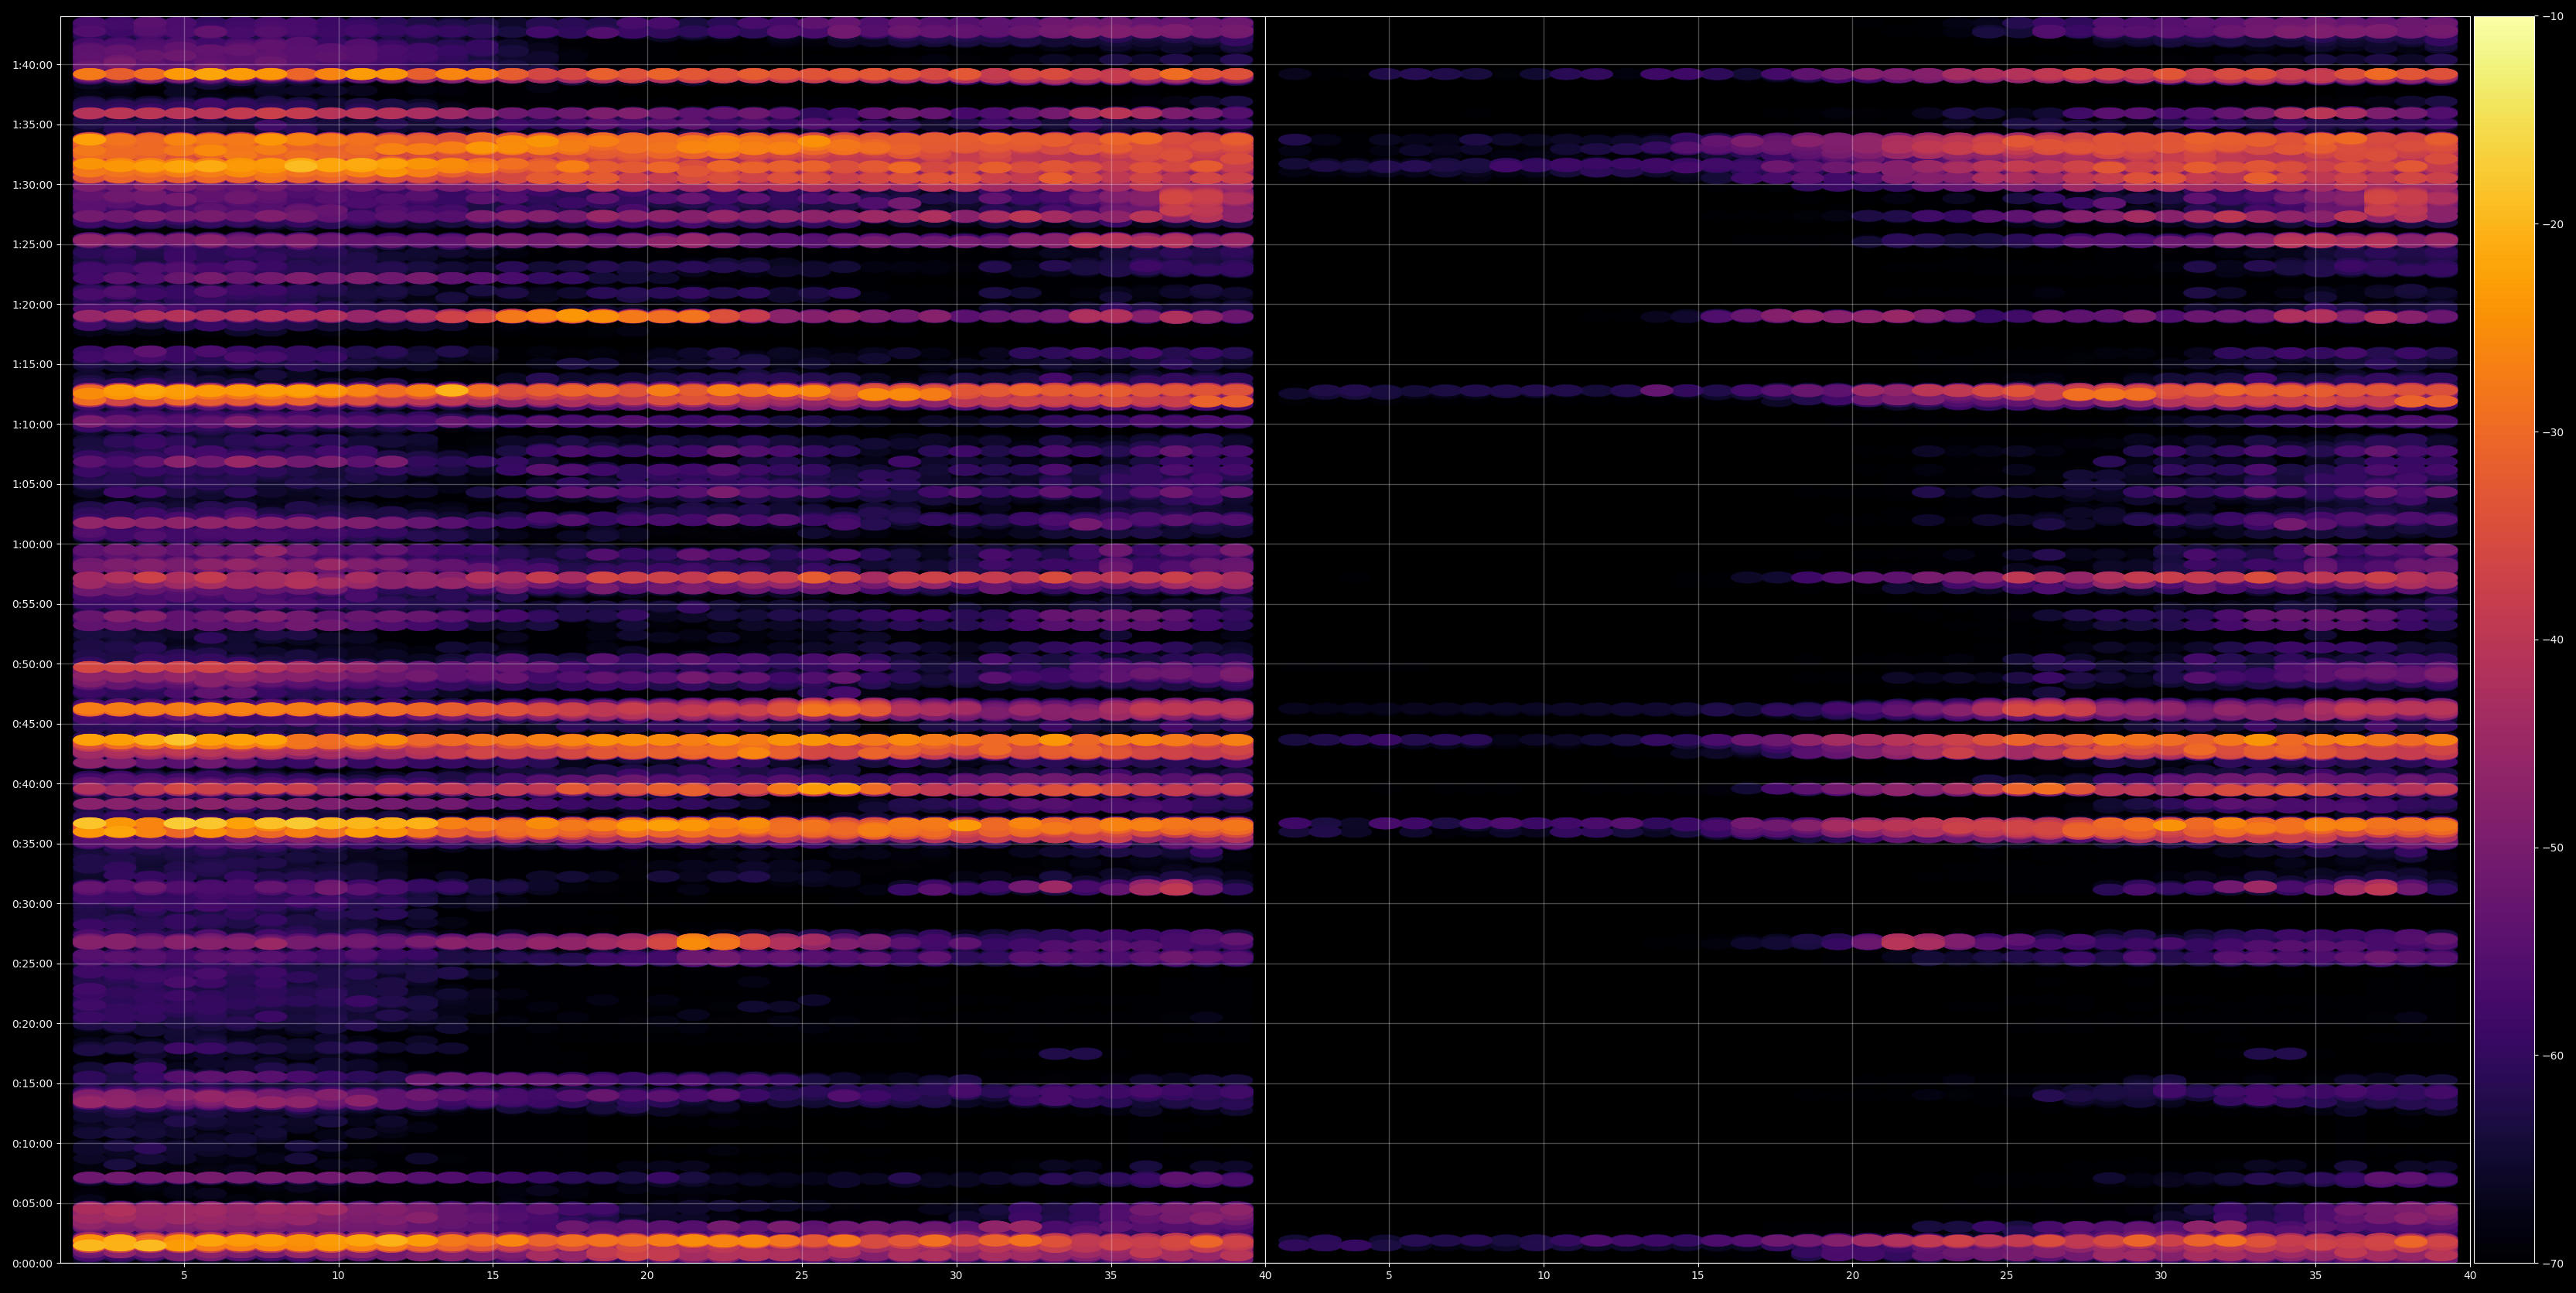Select the 0:30:00 y-axis tick label
This screenshot has width=2576, height=1293.
tap(32, 905)
